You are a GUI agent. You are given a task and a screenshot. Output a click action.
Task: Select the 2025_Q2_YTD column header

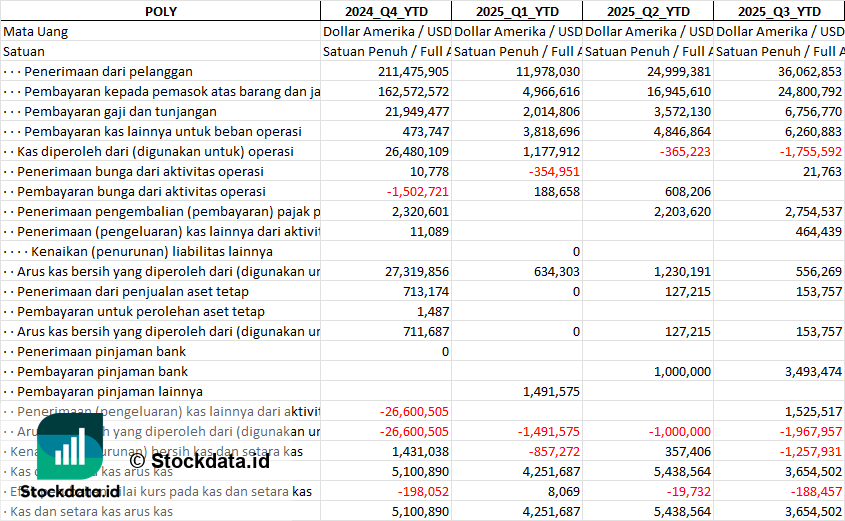tap(648, 11)
